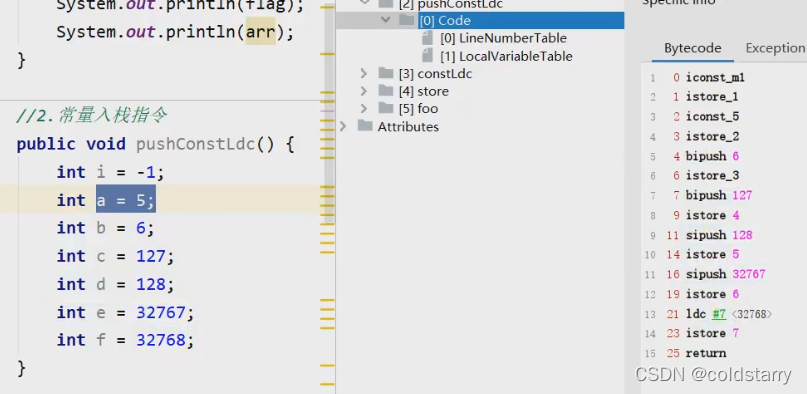Image resolution: width=807 pixels, height=394 pixels.
Task: Click the line 'int b = 6;'
Action: pyautogui.click(x=106, y=228)
